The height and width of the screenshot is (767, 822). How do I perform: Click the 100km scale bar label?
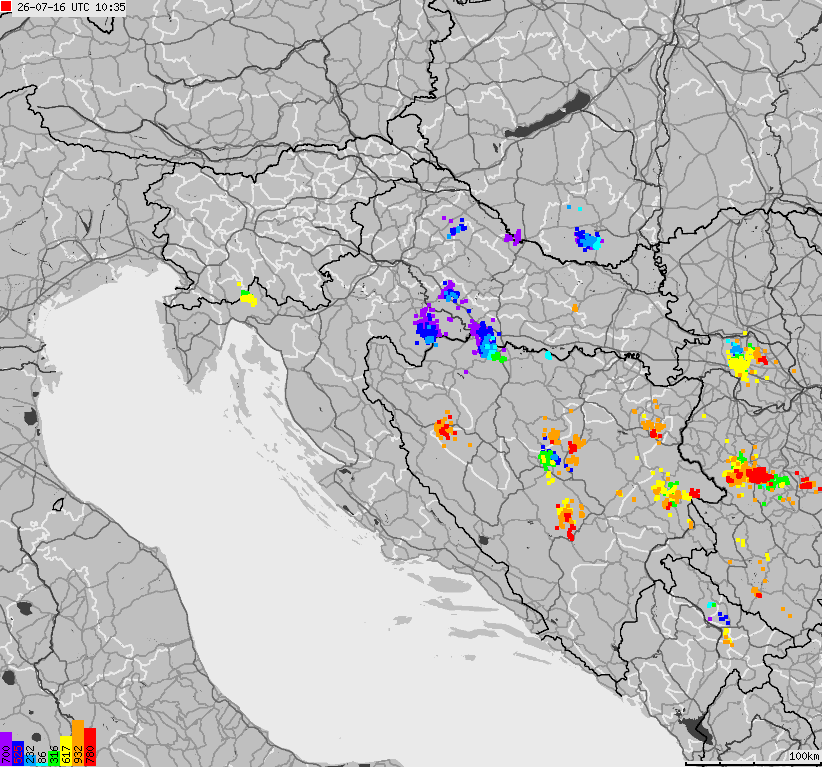coord(804,756)
